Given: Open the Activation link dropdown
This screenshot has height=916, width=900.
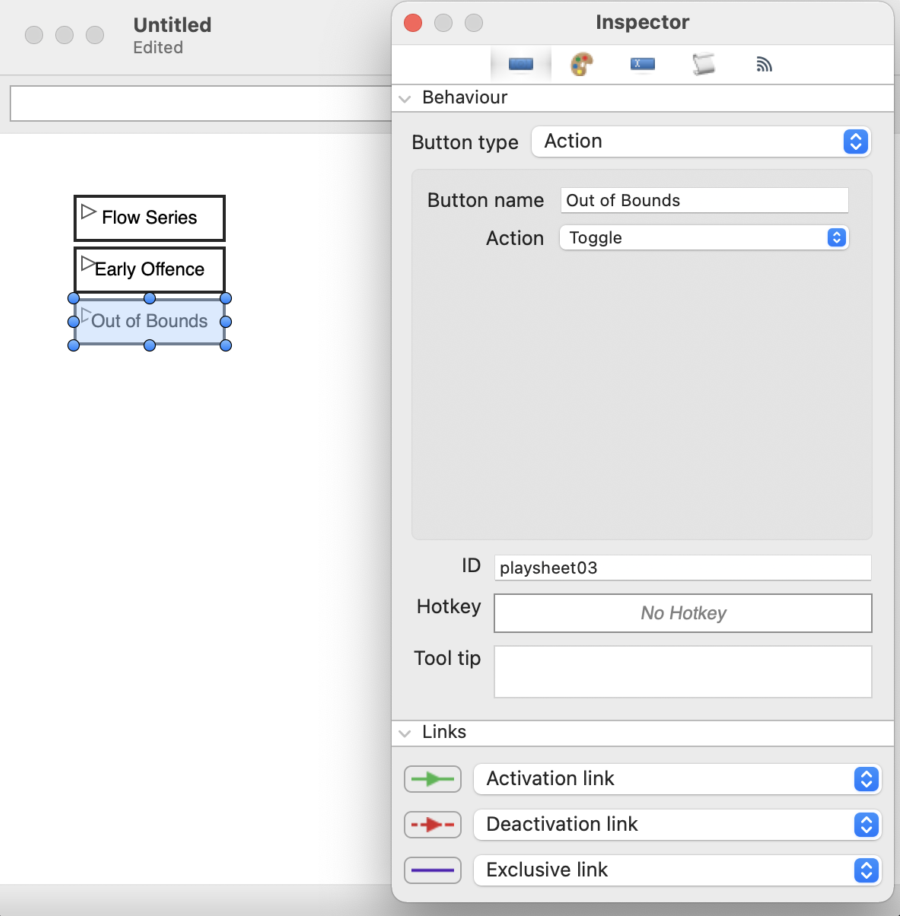Looking at the screenshot, I should (x=677, y=778).
